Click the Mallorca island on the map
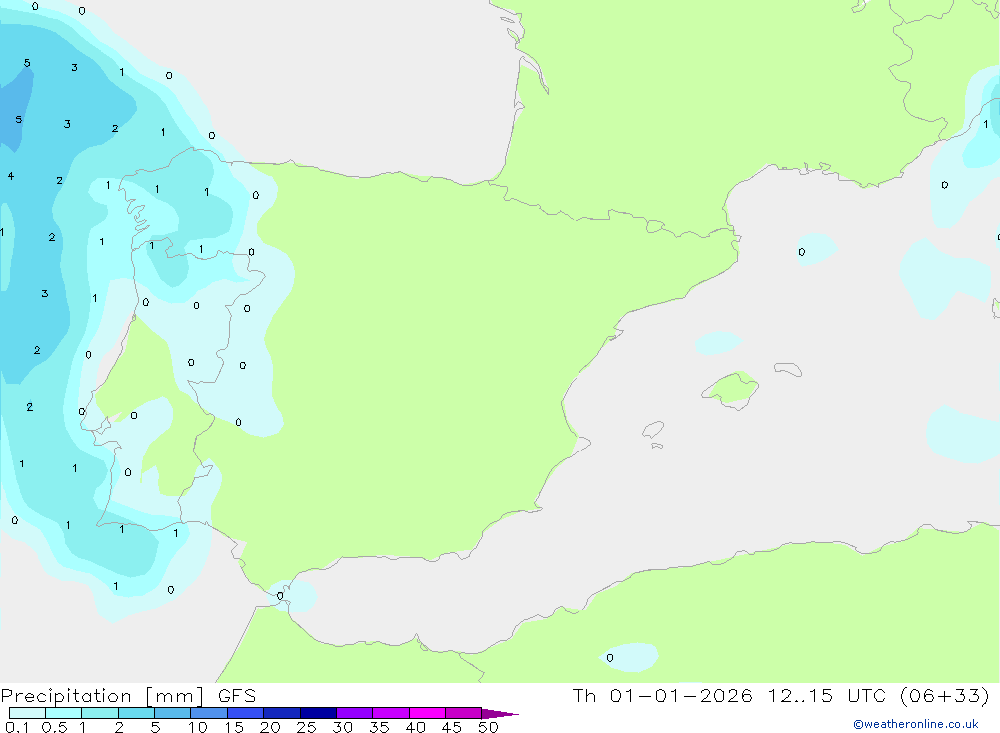Viewport: 1000px width, 733px height. pyautogui.click(x=731, y=389)
